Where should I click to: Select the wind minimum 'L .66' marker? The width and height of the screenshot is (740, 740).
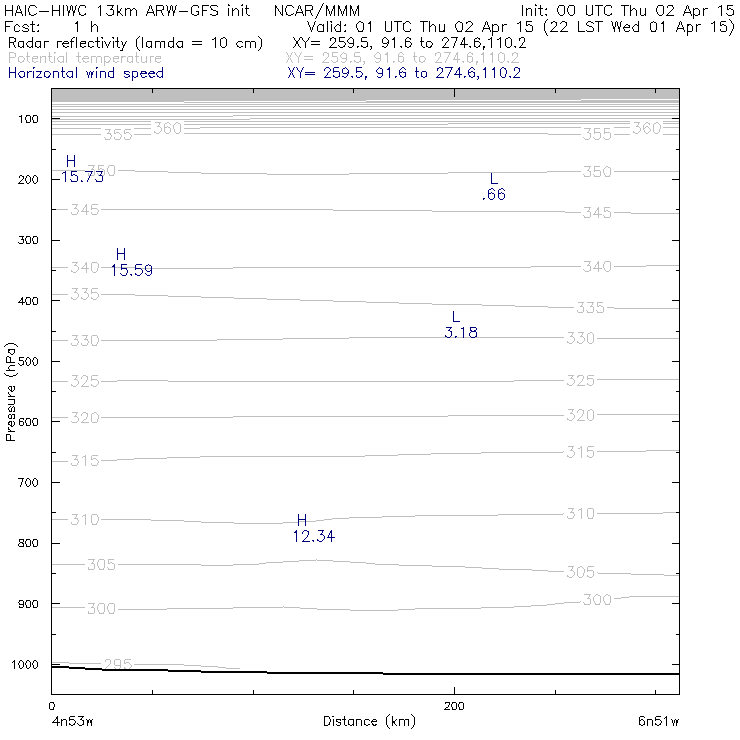pyautogui.click(x=494, y=187)
